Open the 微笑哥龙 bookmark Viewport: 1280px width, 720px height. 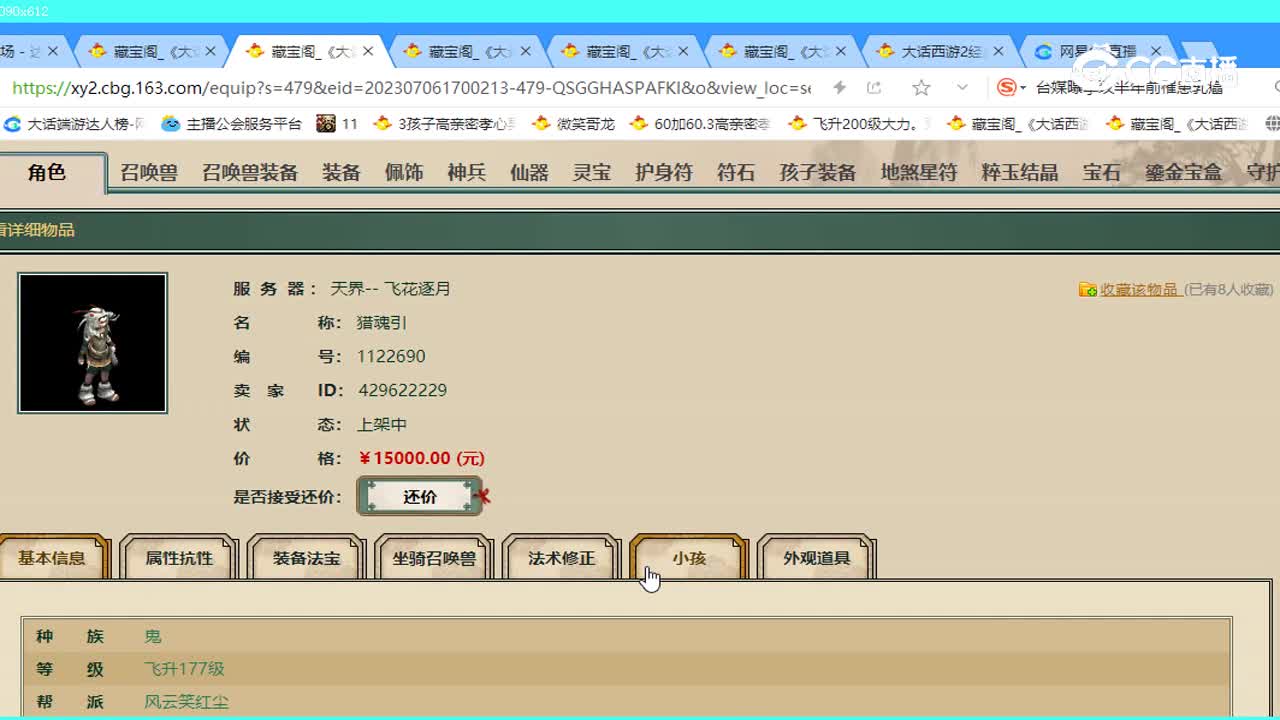click(573, 124)
